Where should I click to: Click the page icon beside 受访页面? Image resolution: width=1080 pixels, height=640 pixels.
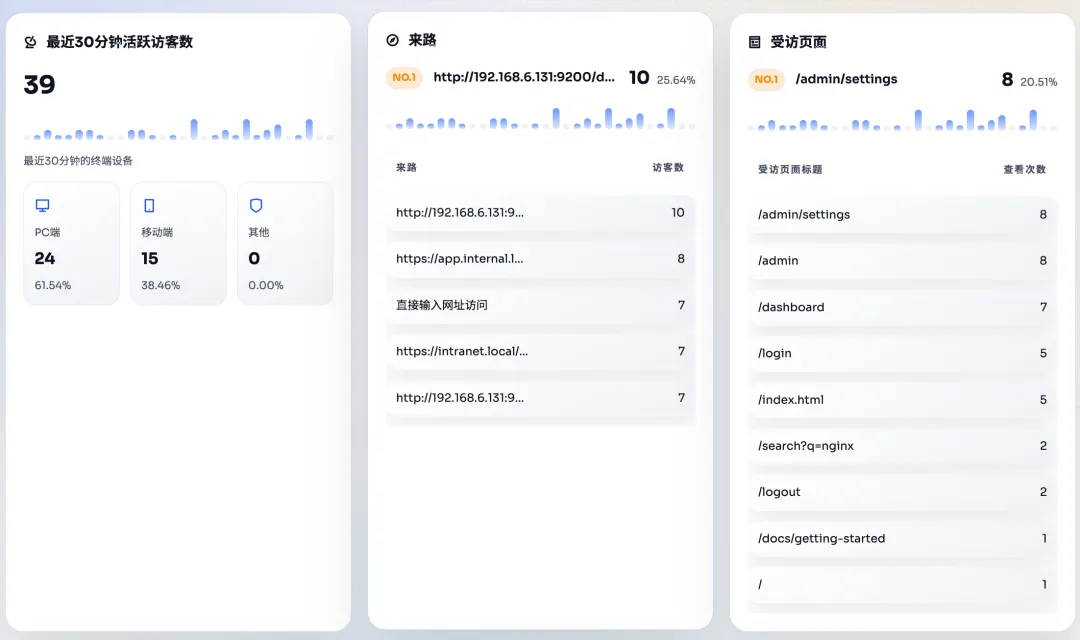tap(755, 42)
